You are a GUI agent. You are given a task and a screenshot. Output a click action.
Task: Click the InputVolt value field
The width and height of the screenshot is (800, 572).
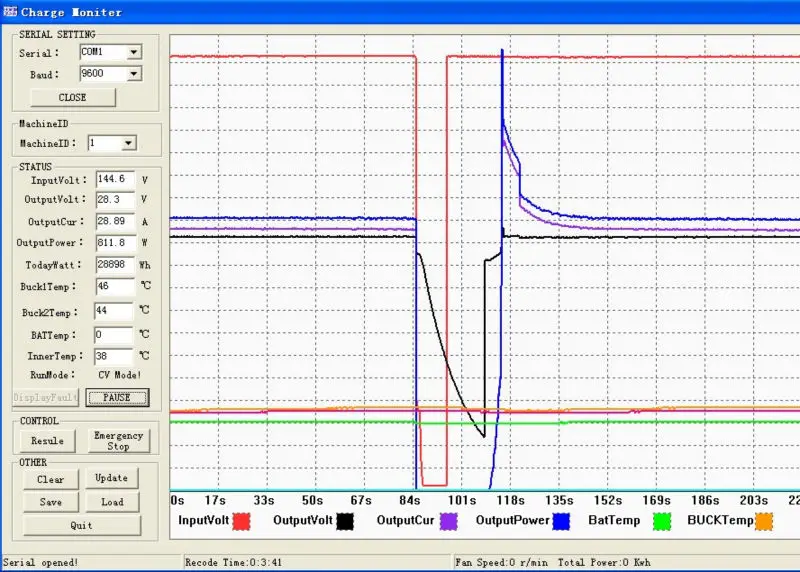coord(115,179)
